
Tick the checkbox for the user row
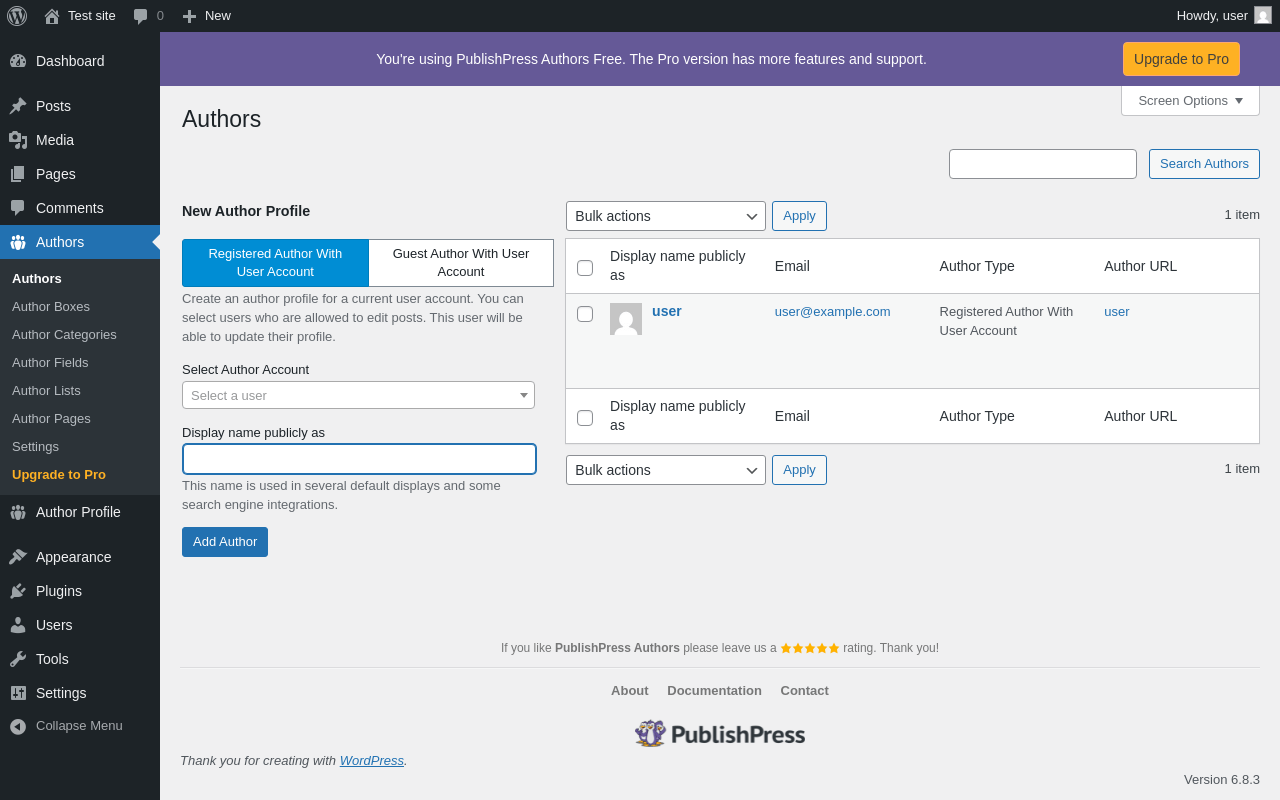(x=585, y=314)
